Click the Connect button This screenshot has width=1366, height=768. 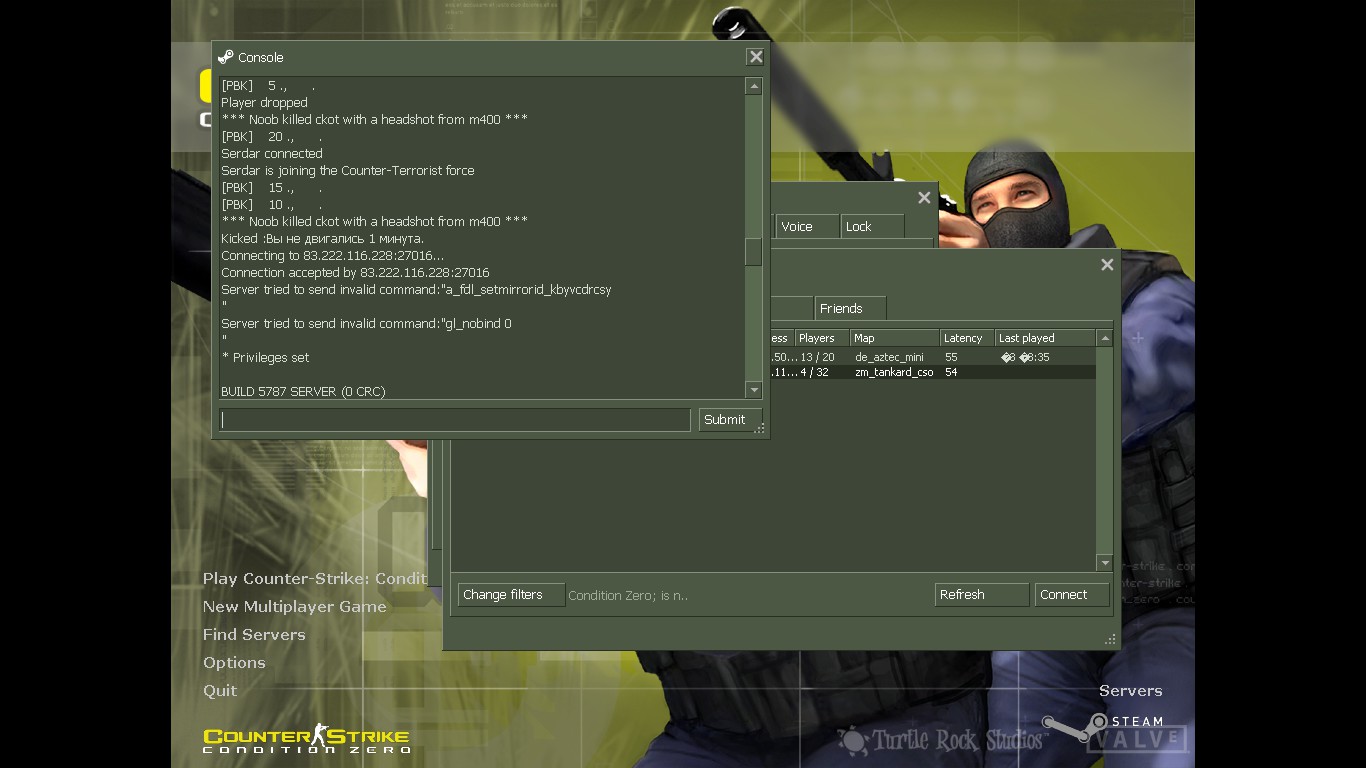point(1071,595)
